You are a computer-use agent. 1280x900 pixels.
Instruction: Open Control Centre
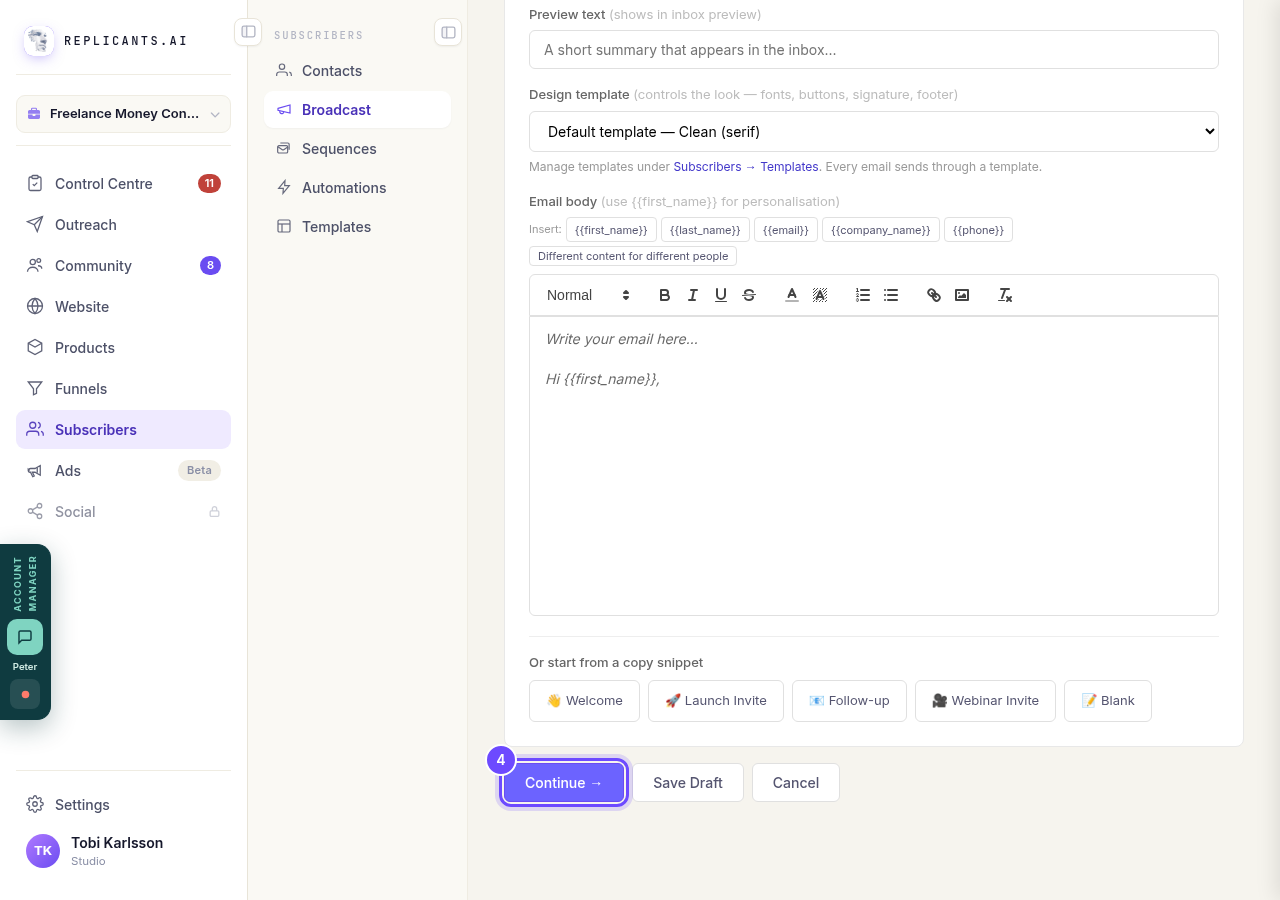tap(123, 184)
